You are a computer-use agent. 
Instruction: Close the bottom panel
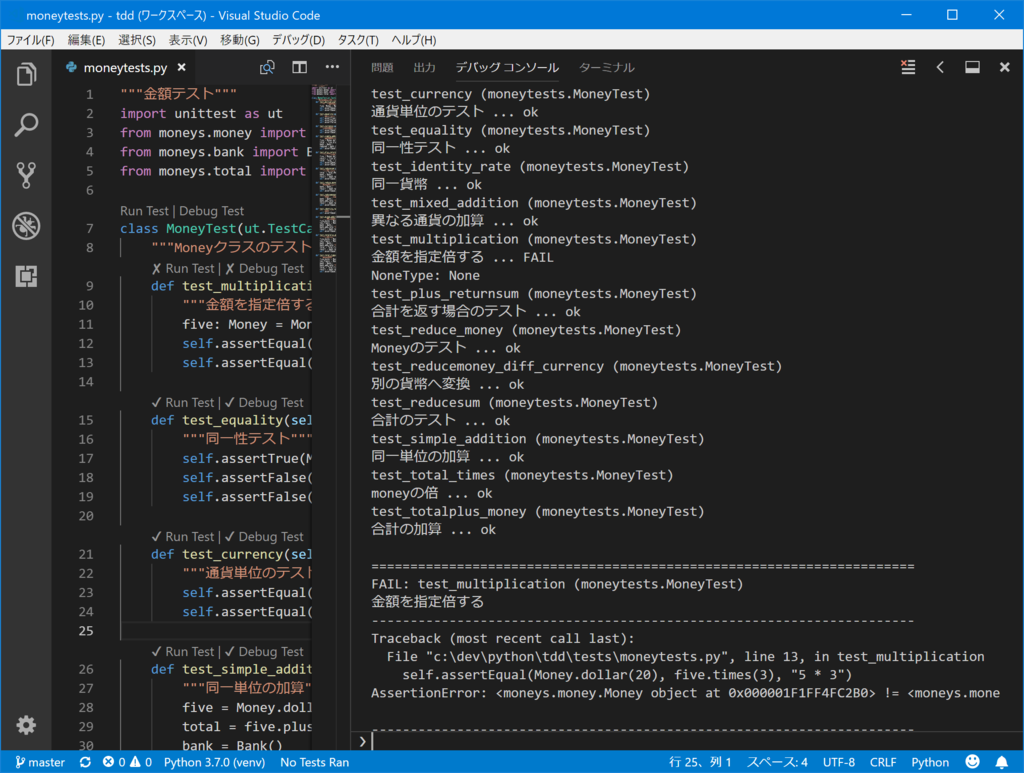coord(1004,67)
